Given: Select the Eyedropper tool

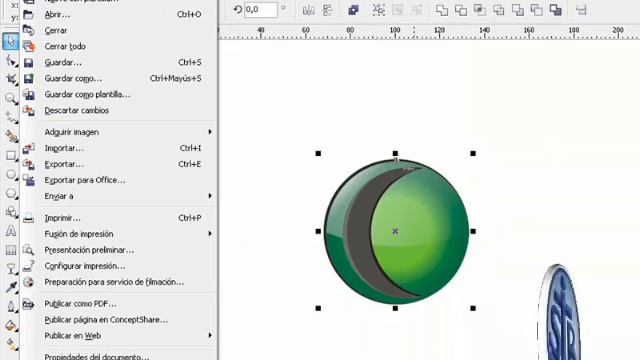Looking at the screenshot, I should (x=11, y=287).
